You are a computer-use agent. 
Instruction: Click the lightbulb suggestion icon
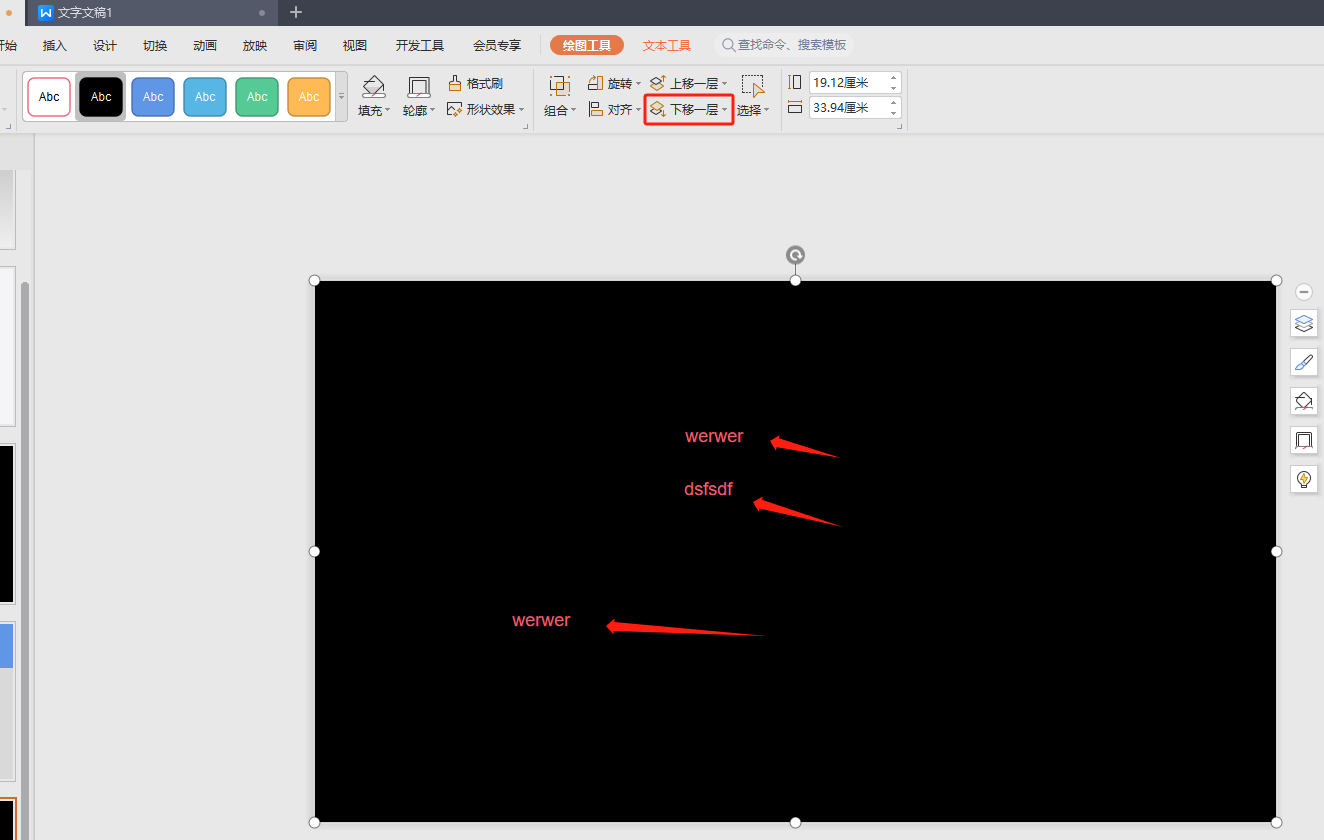1304,479
